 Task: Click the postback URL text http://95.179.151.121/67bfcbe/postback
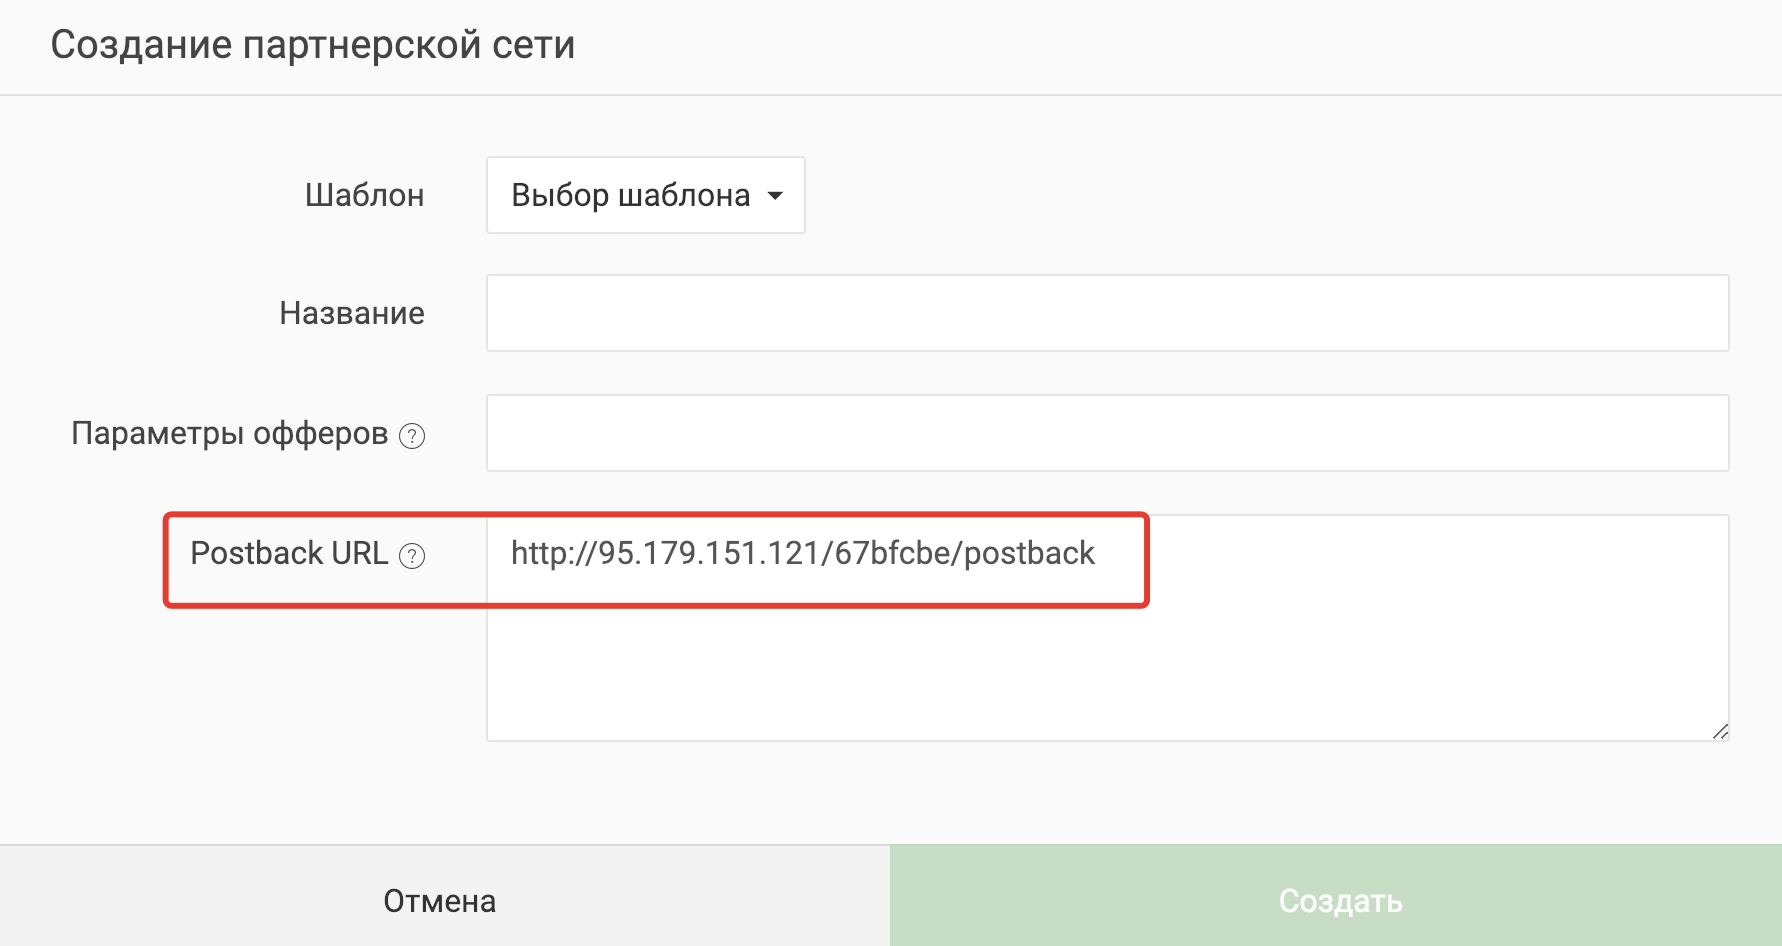803,553
